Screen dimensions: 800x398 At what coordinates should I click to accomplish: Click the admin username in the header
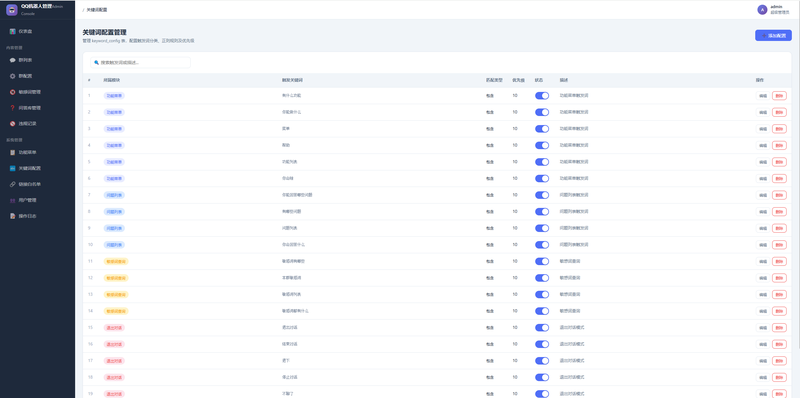(776, 7)
